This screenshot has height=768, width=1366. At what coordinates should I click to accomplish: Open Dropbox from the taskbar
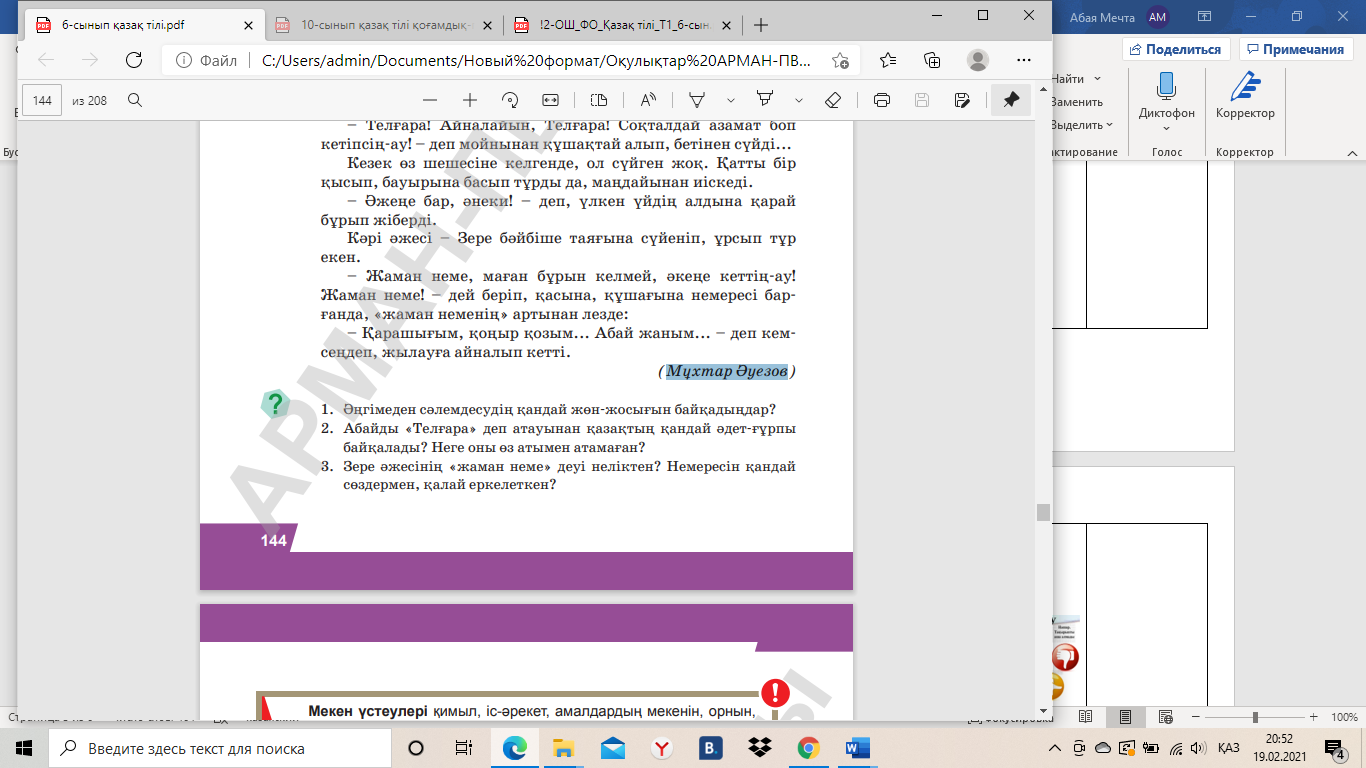tap(759, 748)
